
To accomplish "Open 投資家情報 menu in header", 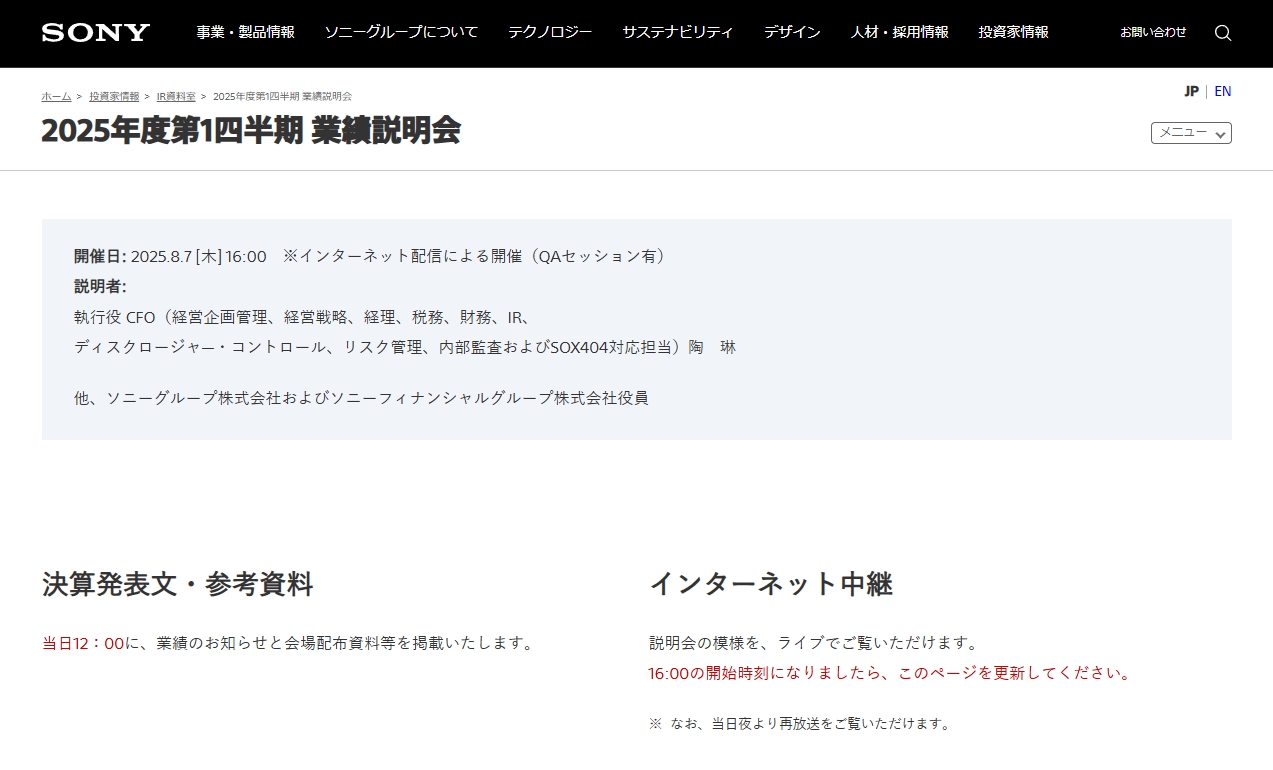I will coord(1014,32).
